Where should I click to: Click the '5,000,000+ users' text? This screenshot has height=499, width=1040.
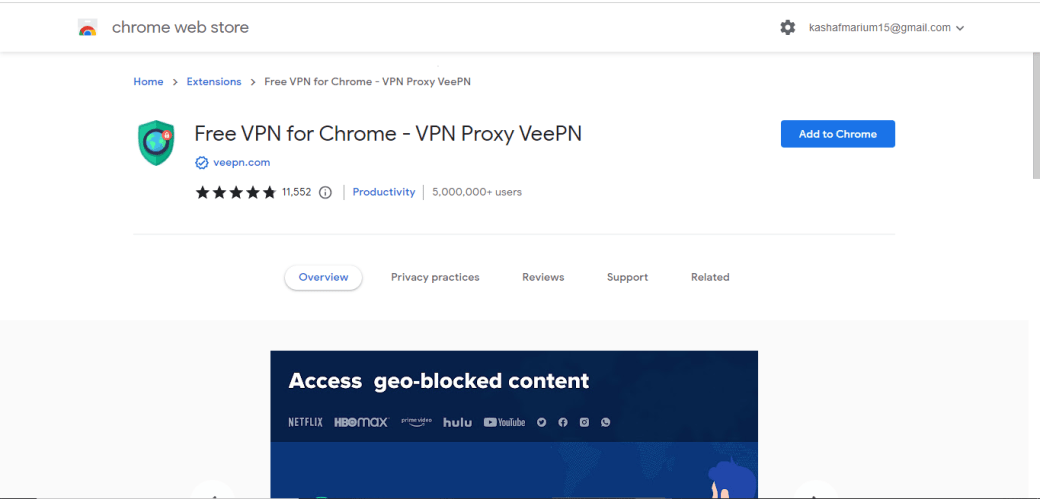[477, 192]
